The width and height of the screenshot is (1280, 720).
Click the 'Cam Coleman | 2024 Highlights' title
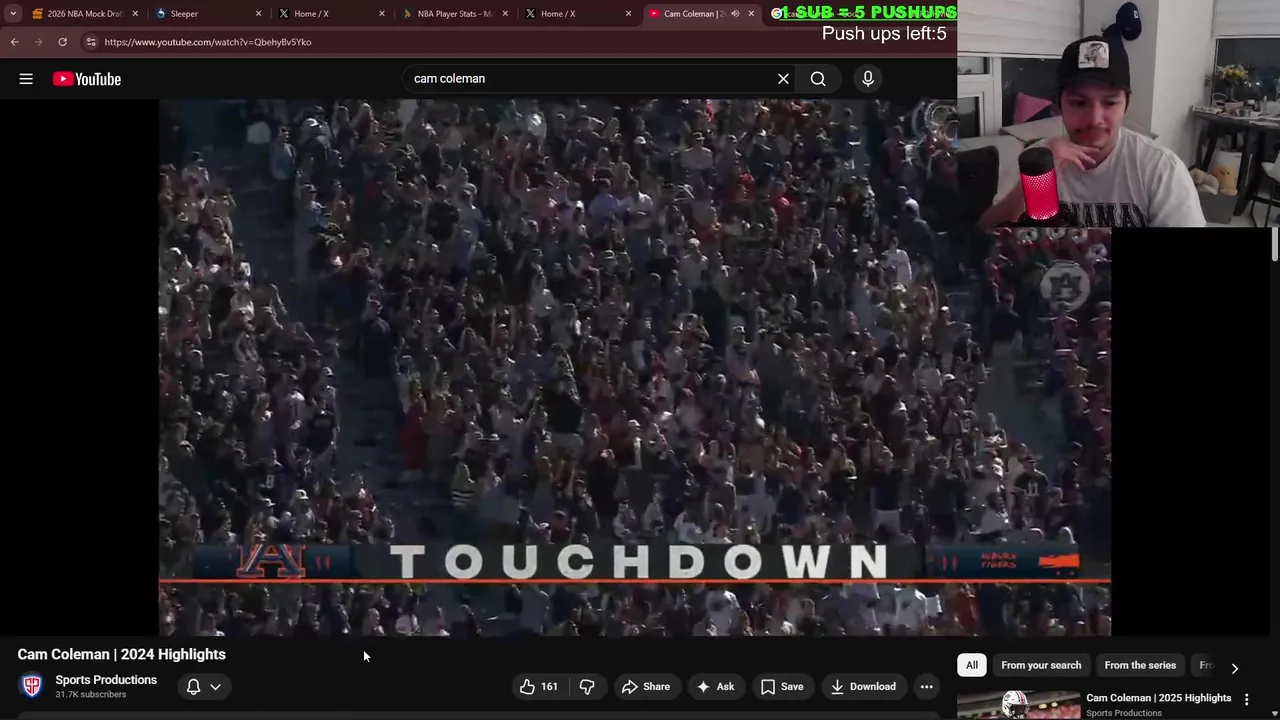point(121,654)
